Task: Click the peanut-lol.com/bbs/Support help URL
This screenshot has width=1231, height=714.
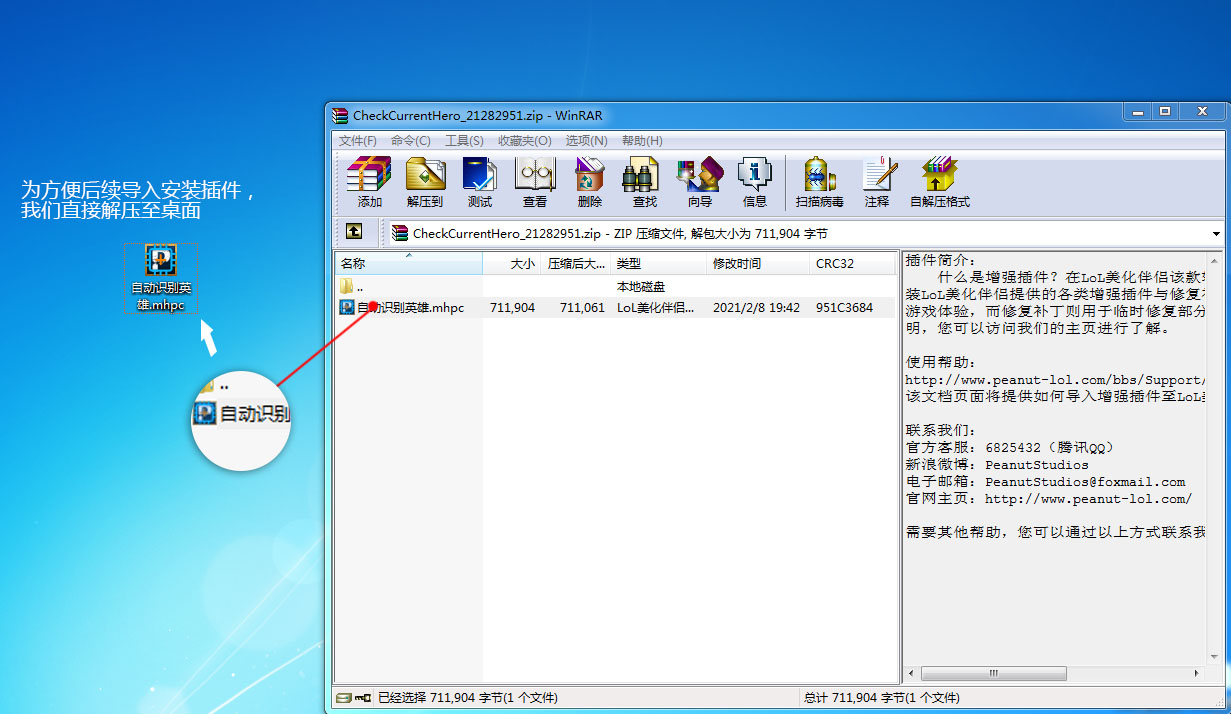Action: point(1056,380)
